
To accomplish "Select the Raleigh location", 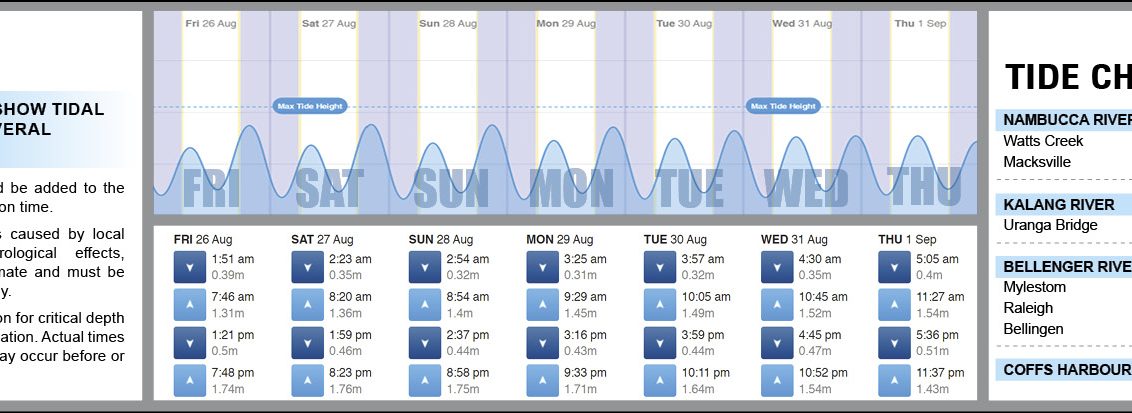I will tap(1028, 308).
